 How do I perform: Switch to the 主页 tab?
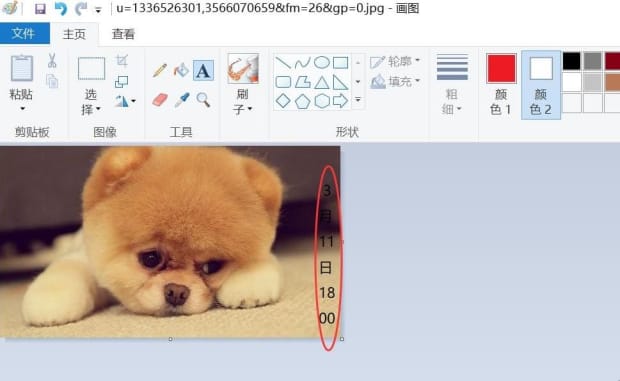click(74, 34)
